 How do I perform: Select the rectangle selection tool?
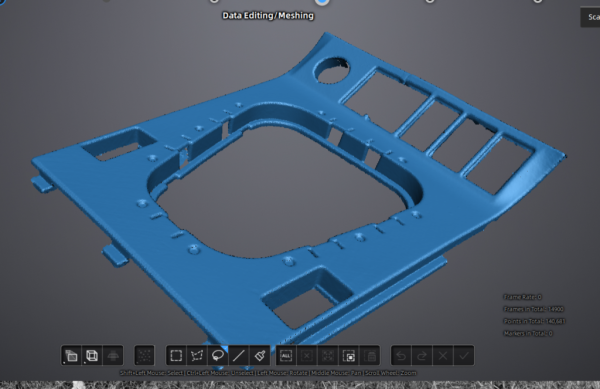pos(176,356)
